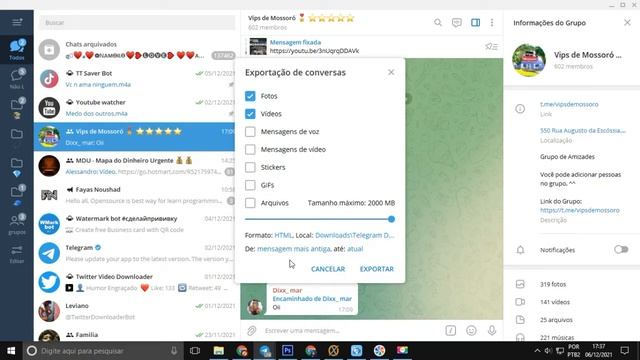The width and height of the screenshot is (640, 360).
Task: Open the emoji picker icon
Action: [471, 331]
